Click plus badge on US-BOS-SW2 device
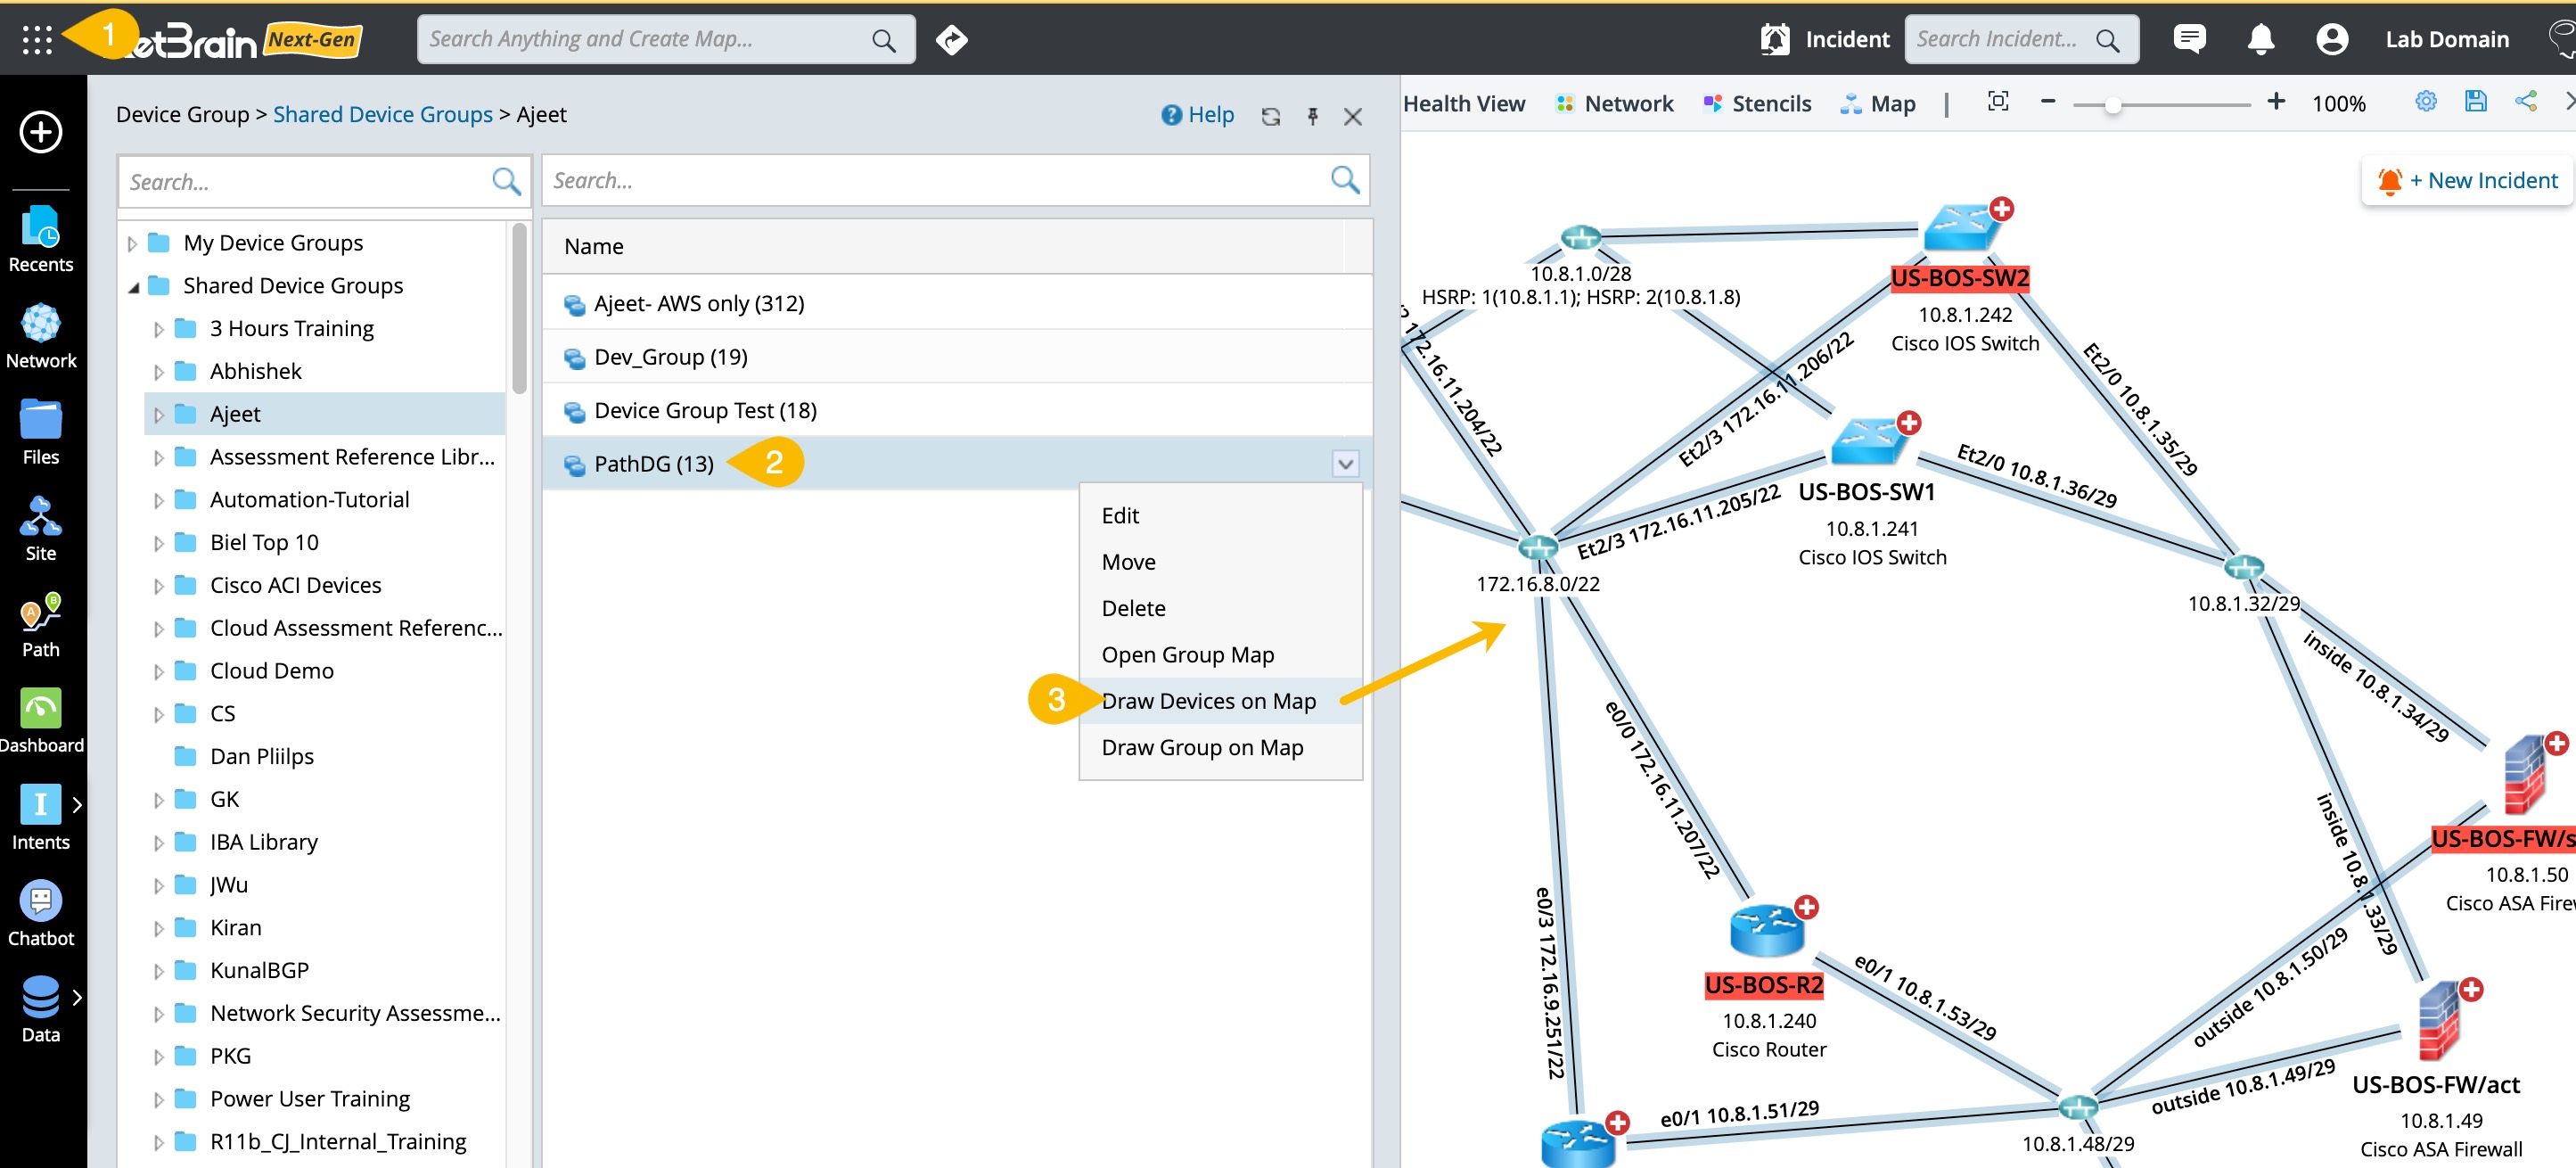 pyautogui.click(x=2001, y=209)
